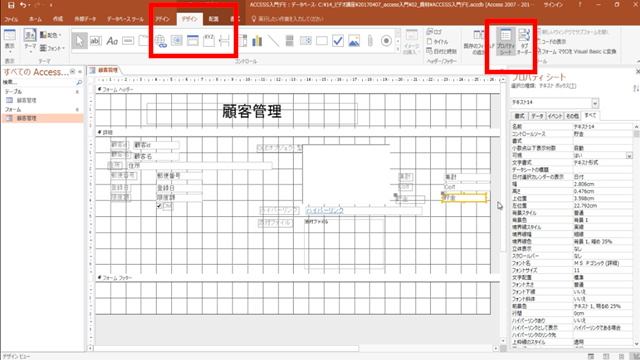Open the 配色 theme colors dropdown
Viewport: 640px width, 360px height.
50,35
